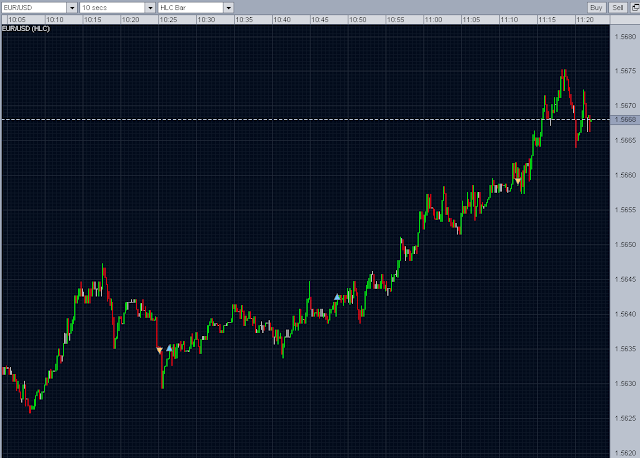Viewport: 640px width, 458px height.
Task: Click the 10:40 time axis label
Action: (282, 20)
